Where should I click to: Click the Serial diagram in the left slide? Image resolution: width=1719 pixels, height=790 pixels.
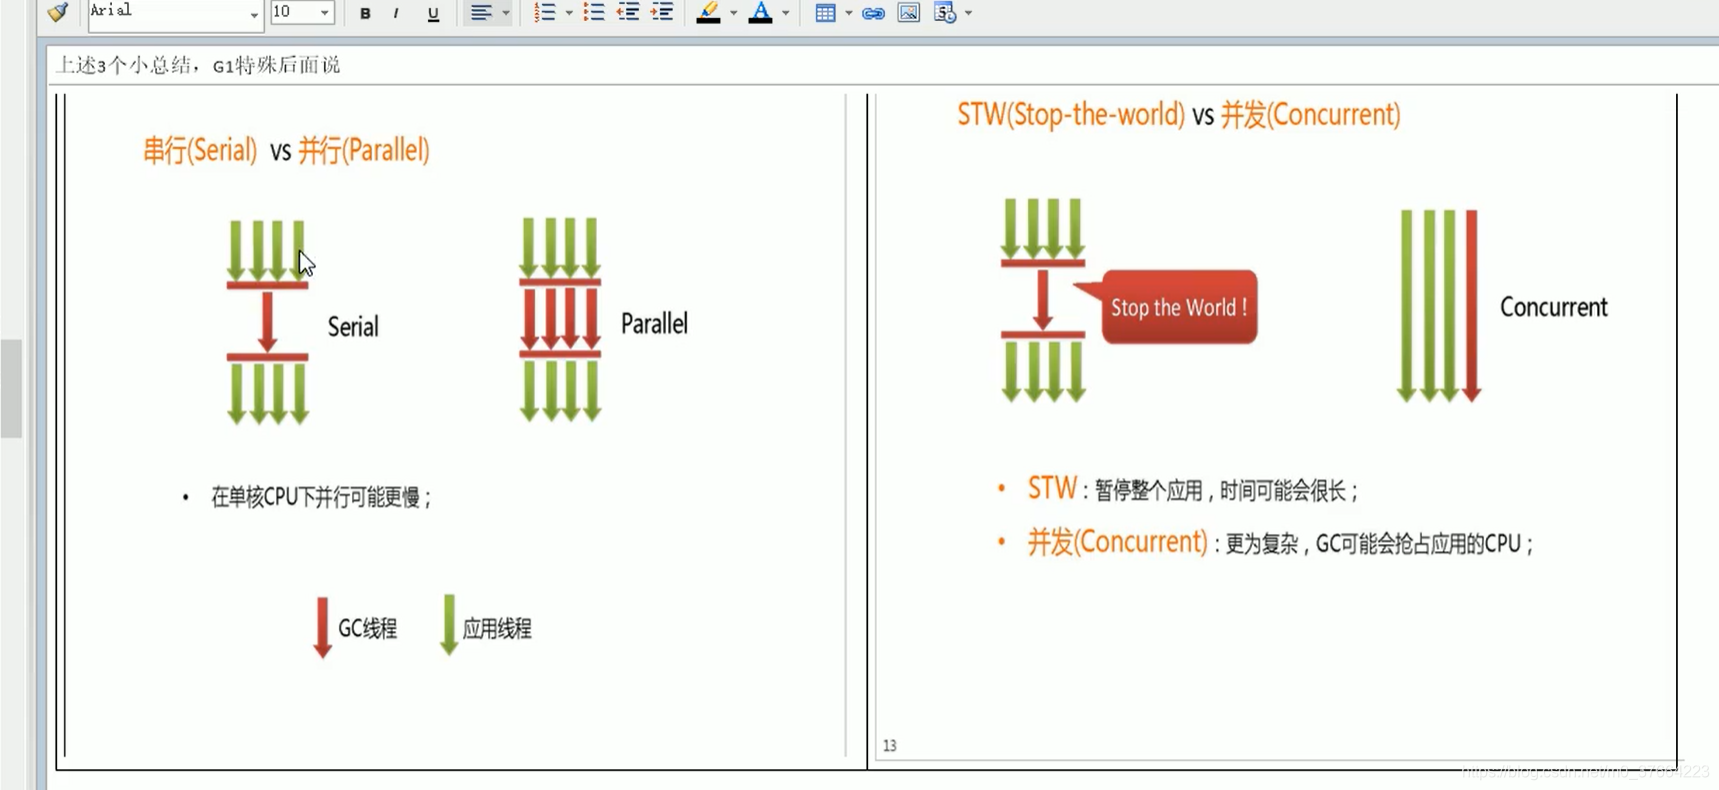coord(267,322)
